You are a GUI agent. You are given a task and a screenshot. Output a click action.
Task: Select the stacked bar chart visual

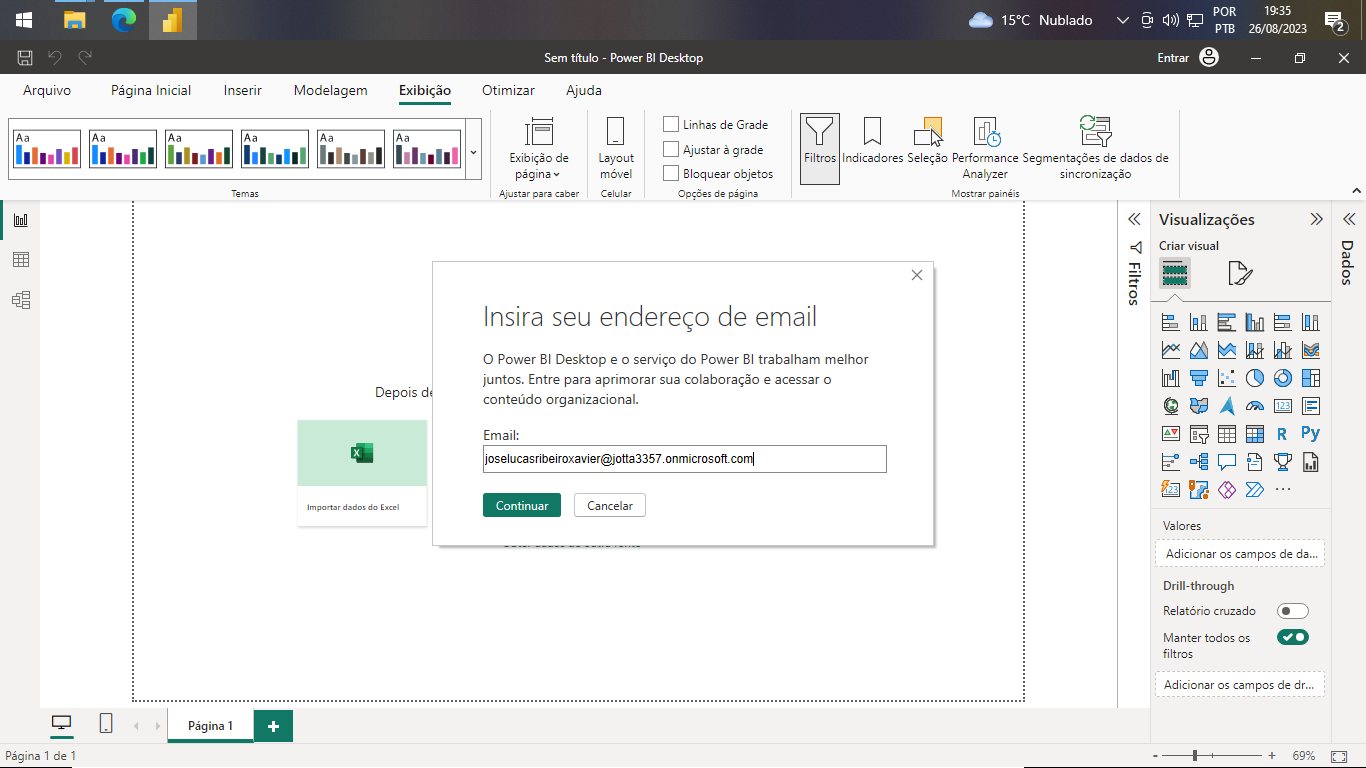1170,323
